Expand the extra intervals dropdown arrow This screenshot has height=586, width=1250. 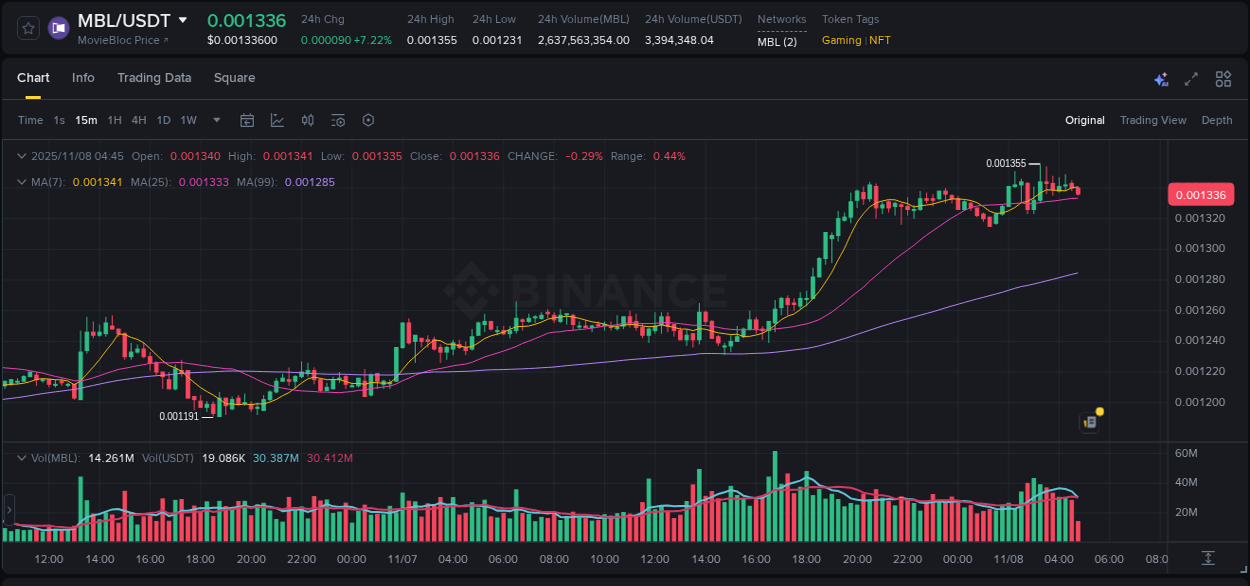[216, 120]
